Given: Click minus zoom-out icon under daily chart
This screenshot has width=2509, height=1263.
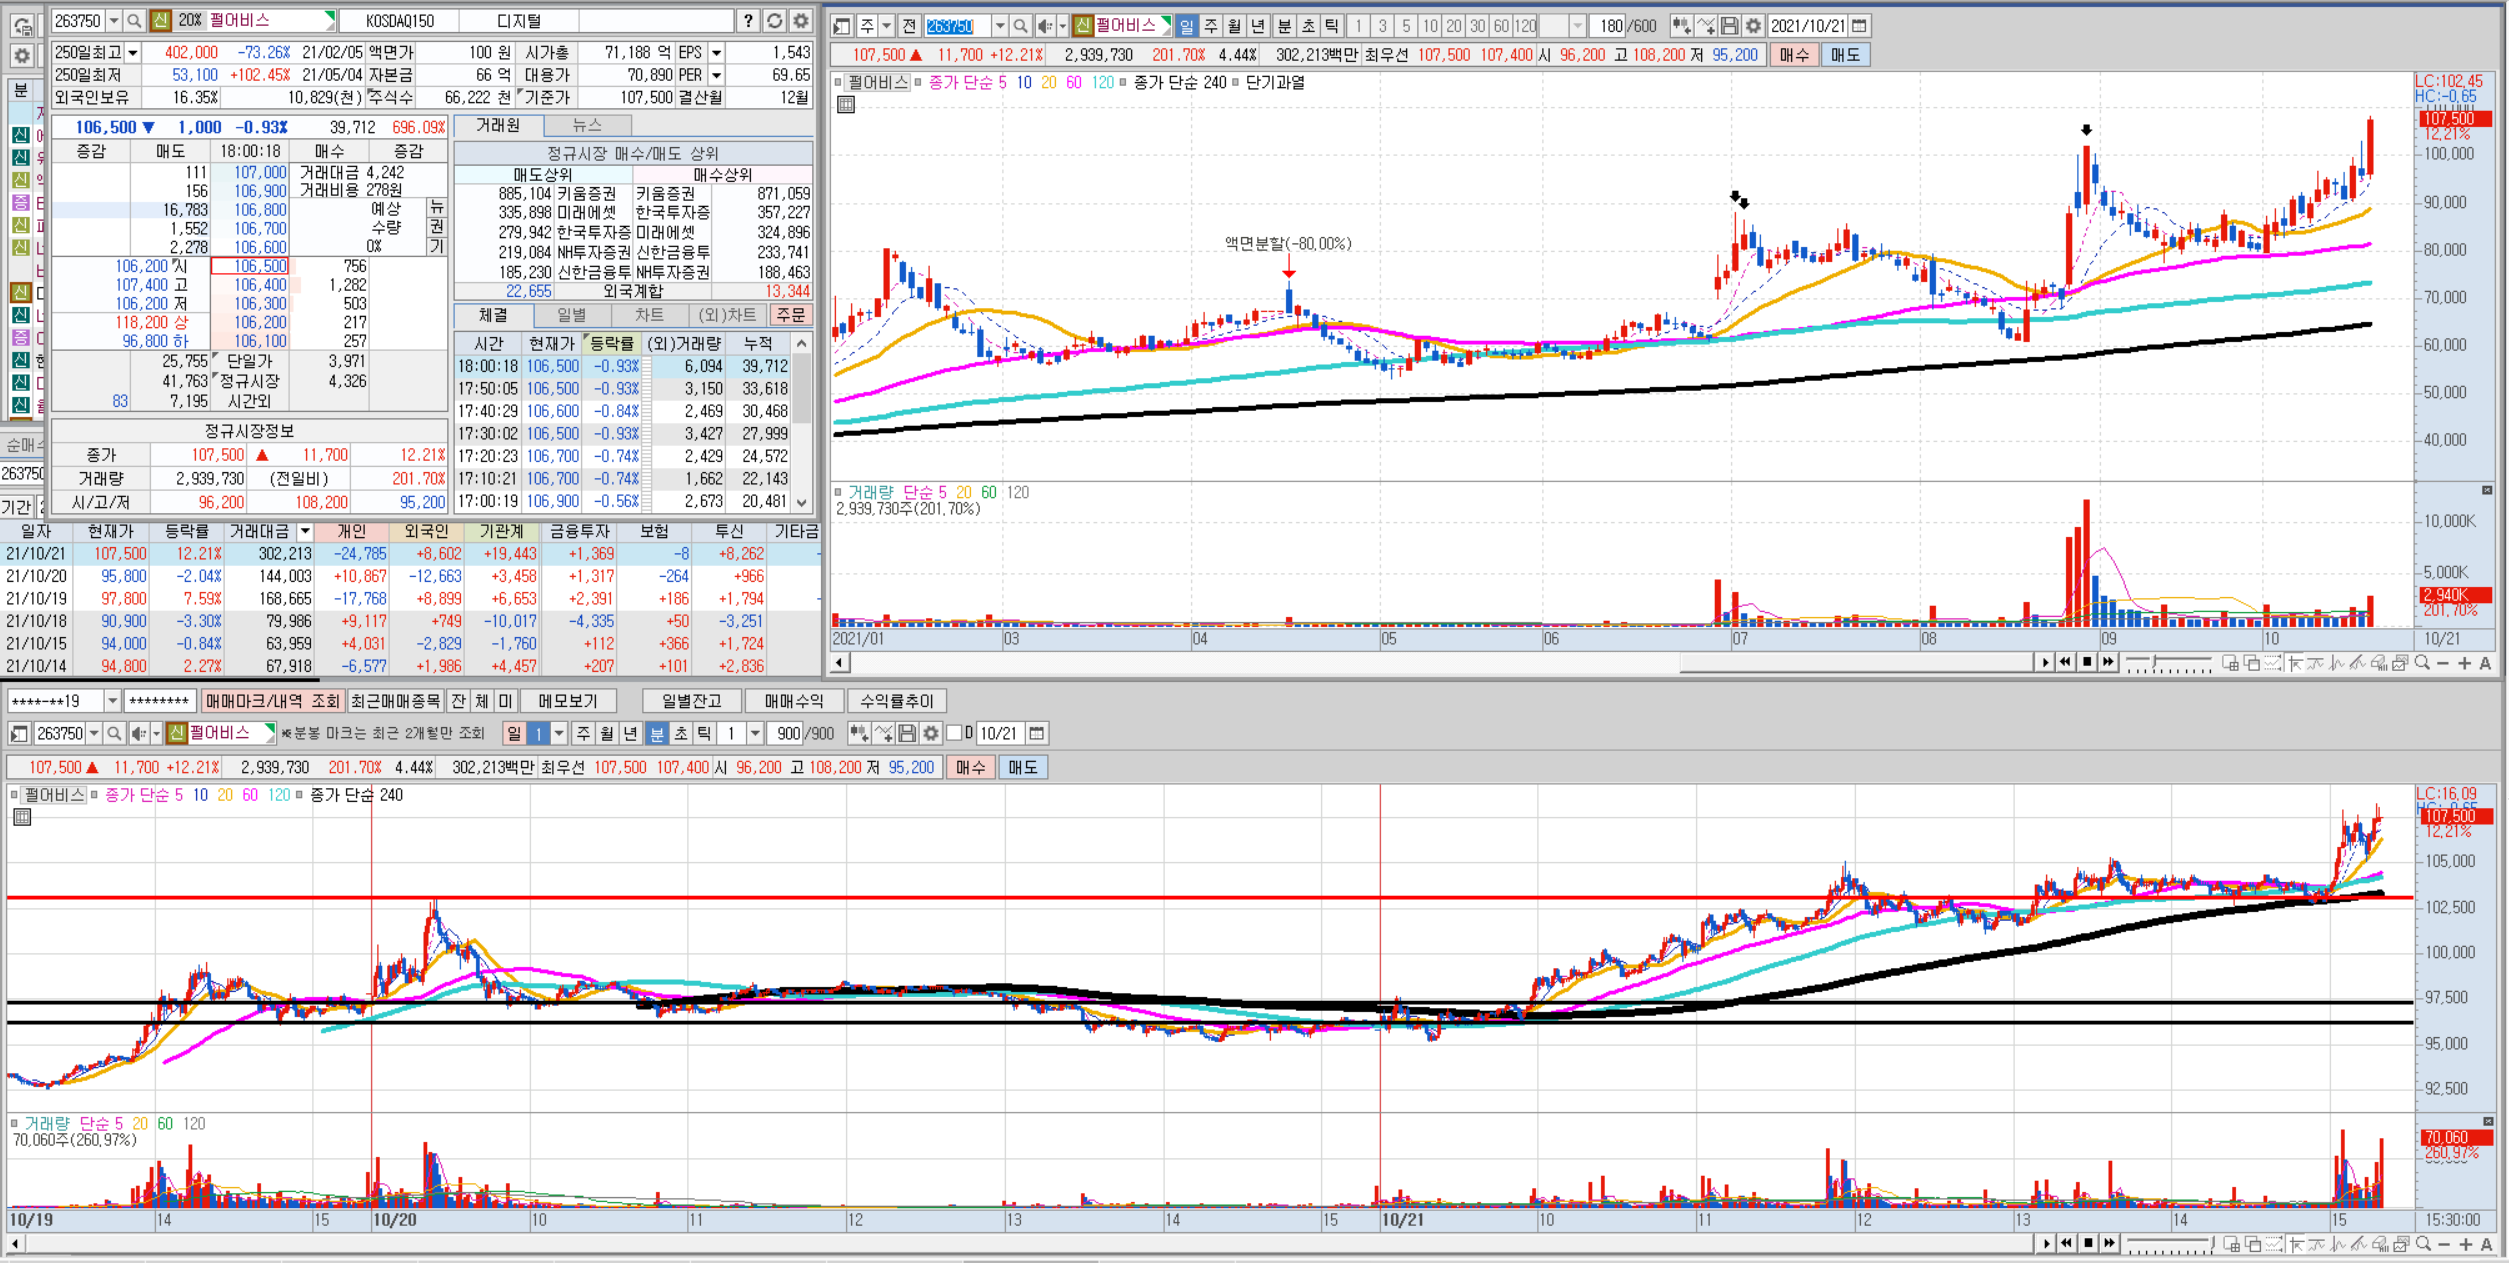Looking at the screenshot, I should click(2443, 663).
